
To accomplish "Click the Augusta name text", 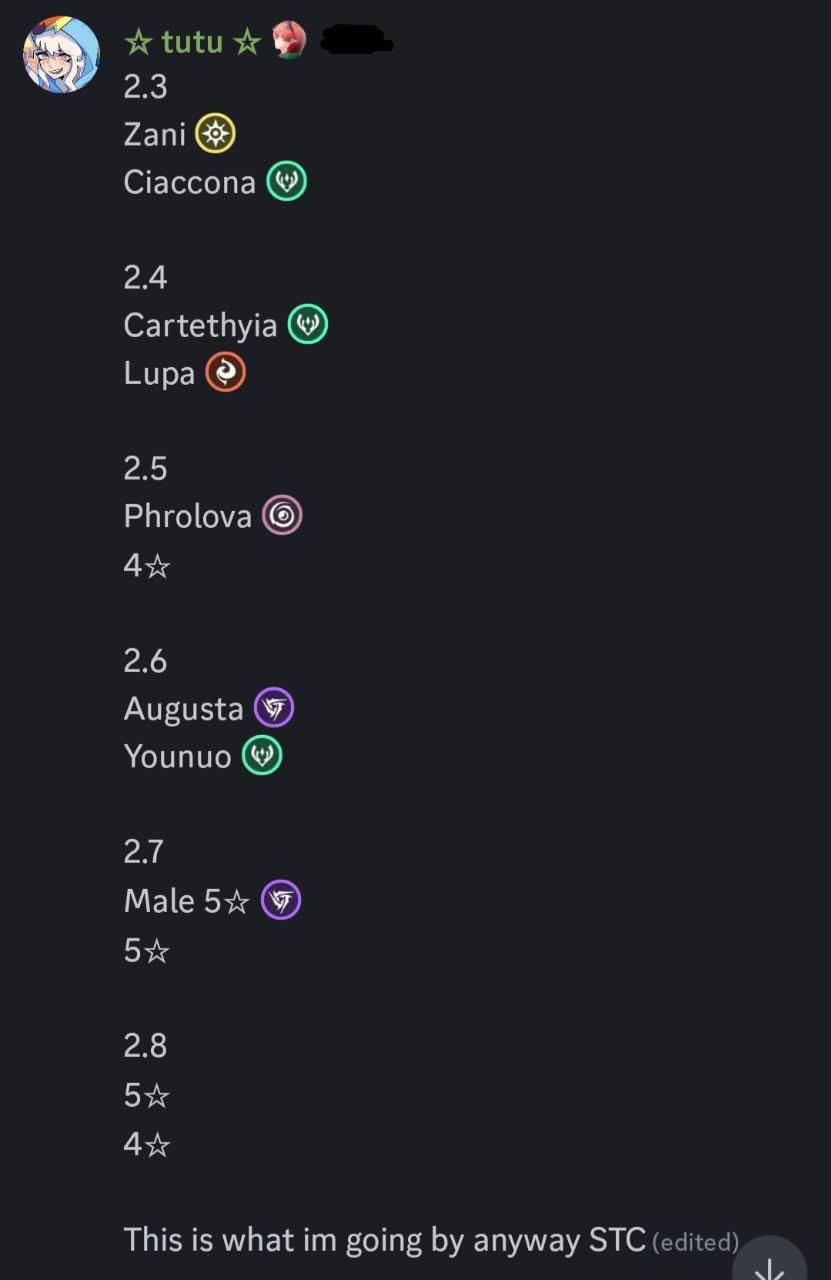I will click(x=183, y=709).
